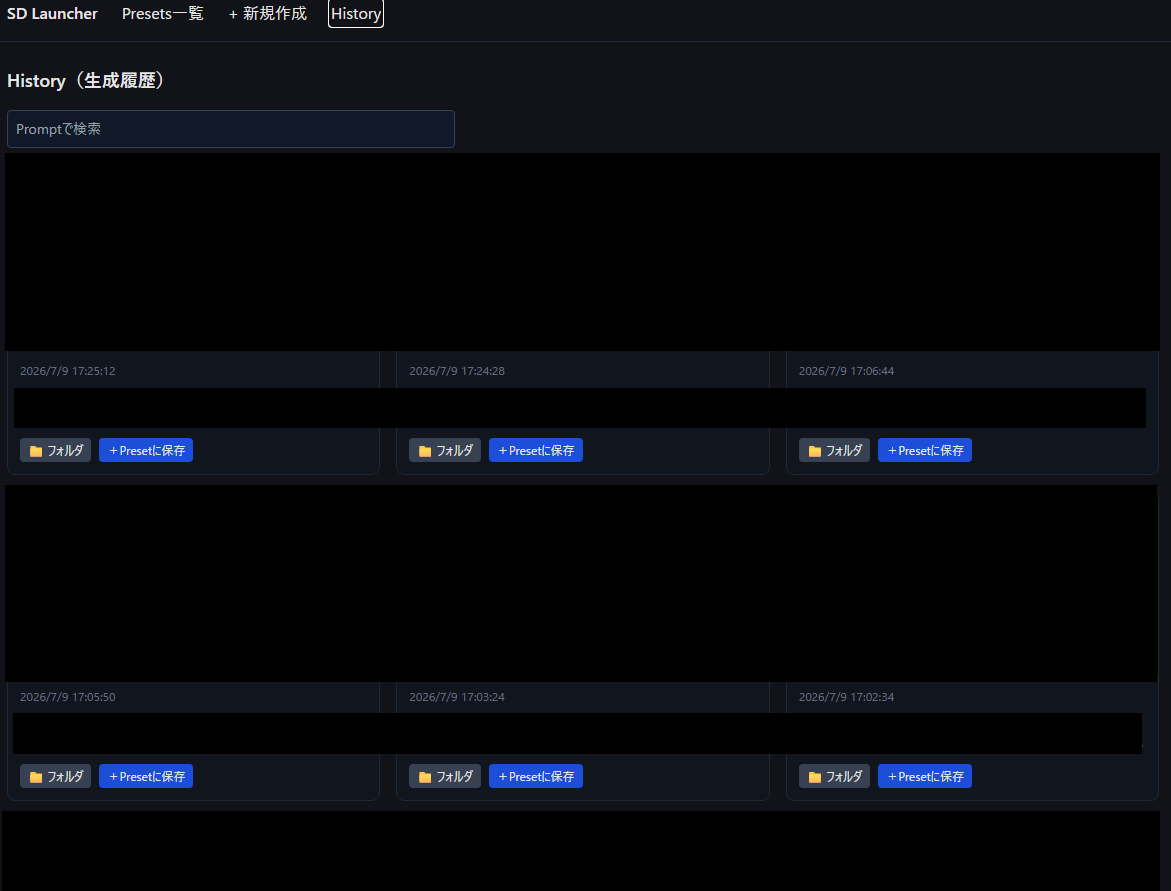Open フォルダ for the 17:03:24 entry
The image size is (1171, 891).
445,776
